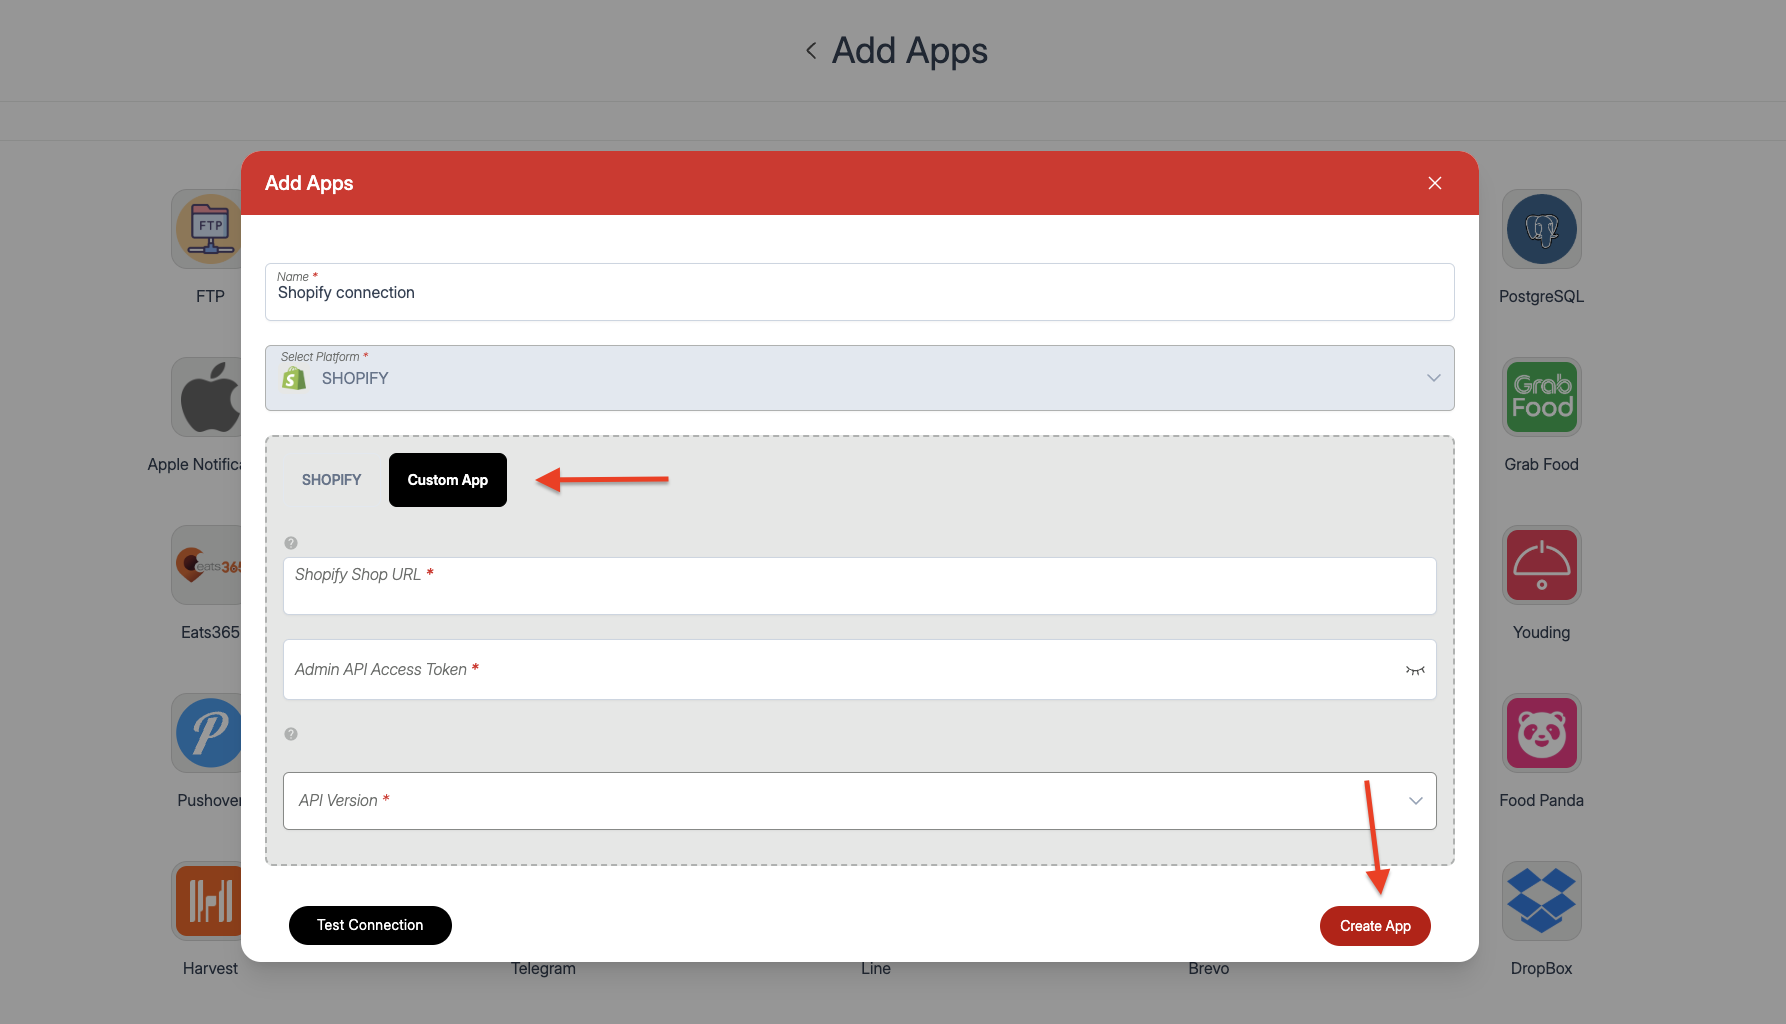
Task: Select the Grab Food app icon
Action: point(1541,397)
